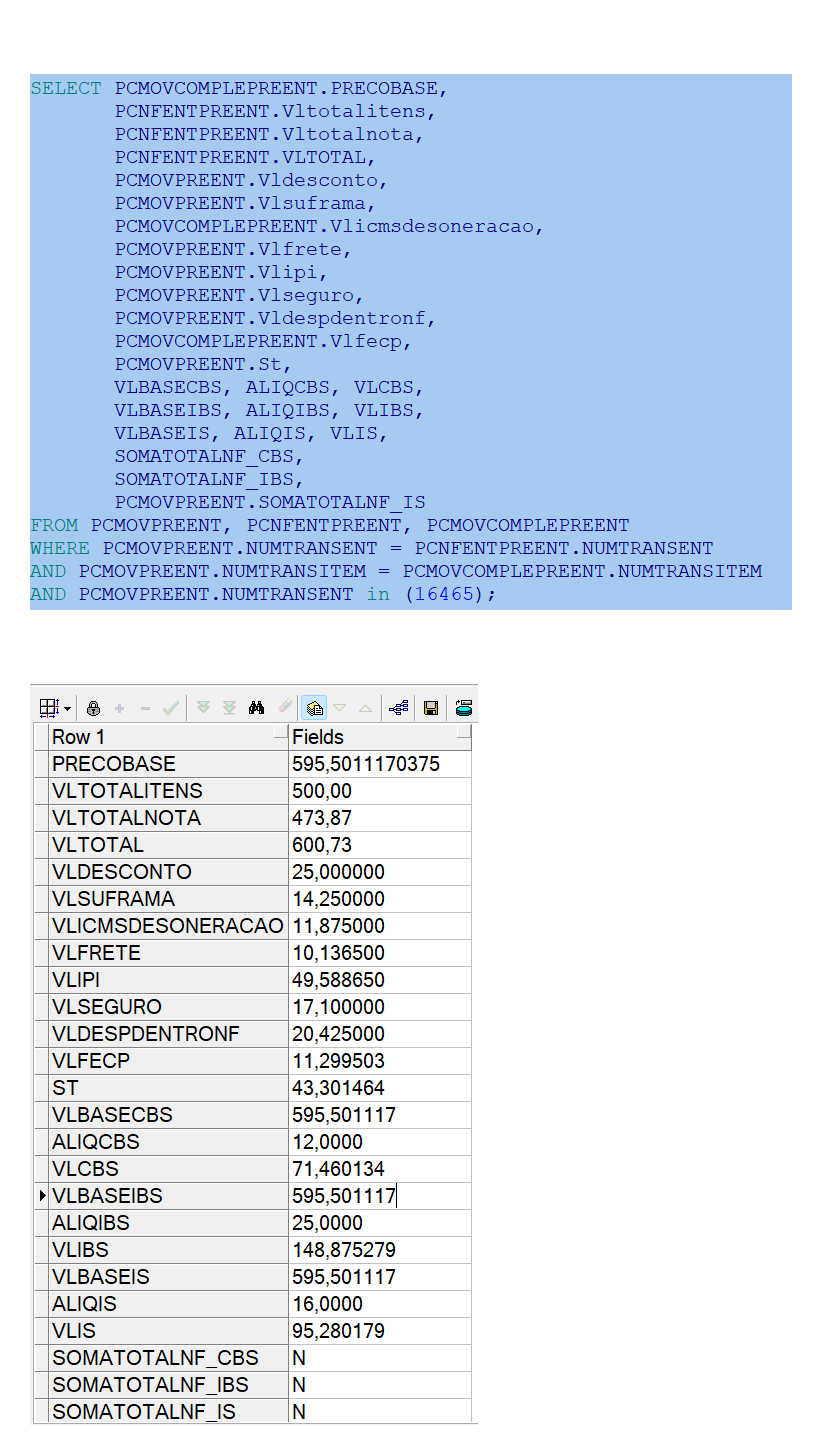Click the 'Fields' column header

380,737
